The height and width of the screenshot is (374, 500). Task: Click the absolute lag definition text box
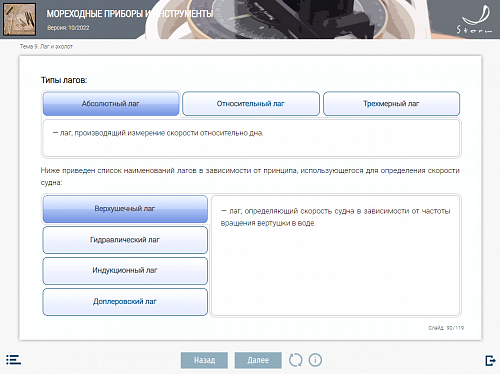pyautogui.click(x=251, y=138)
